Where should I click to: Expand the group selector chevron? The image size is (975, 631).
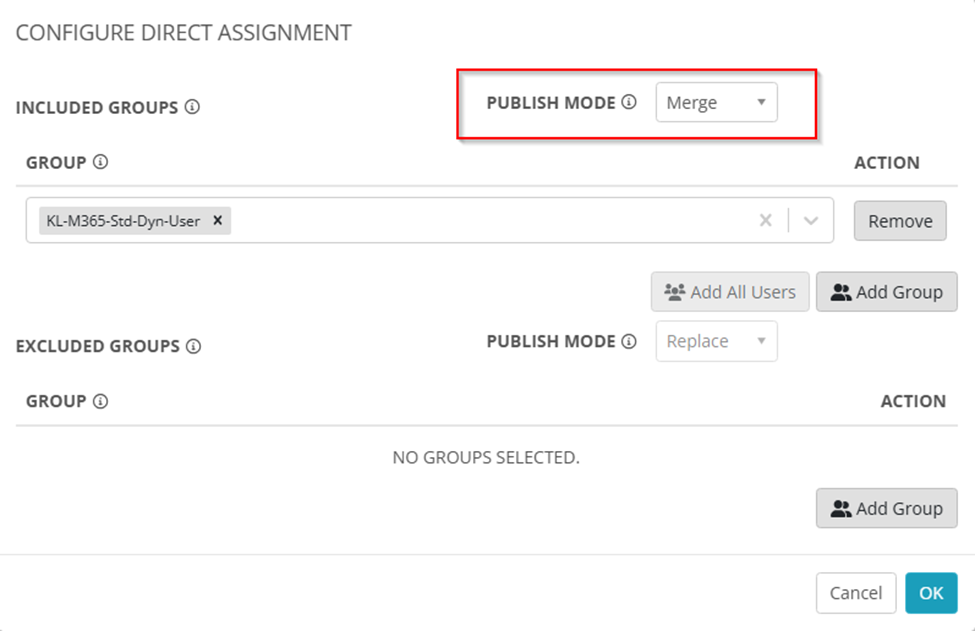(811, 220)
